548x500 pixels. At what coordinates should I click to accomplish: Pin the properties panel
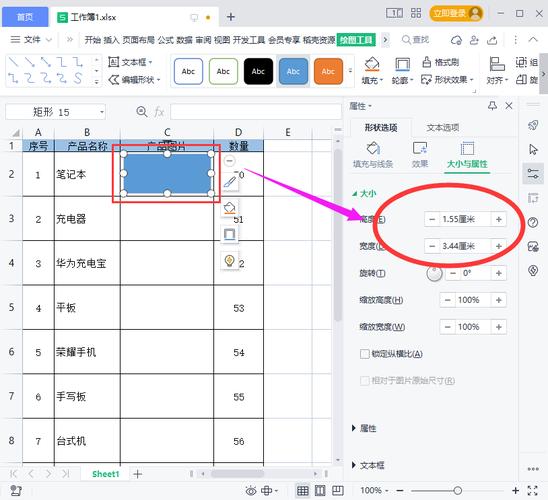click(x=492, y=106)
